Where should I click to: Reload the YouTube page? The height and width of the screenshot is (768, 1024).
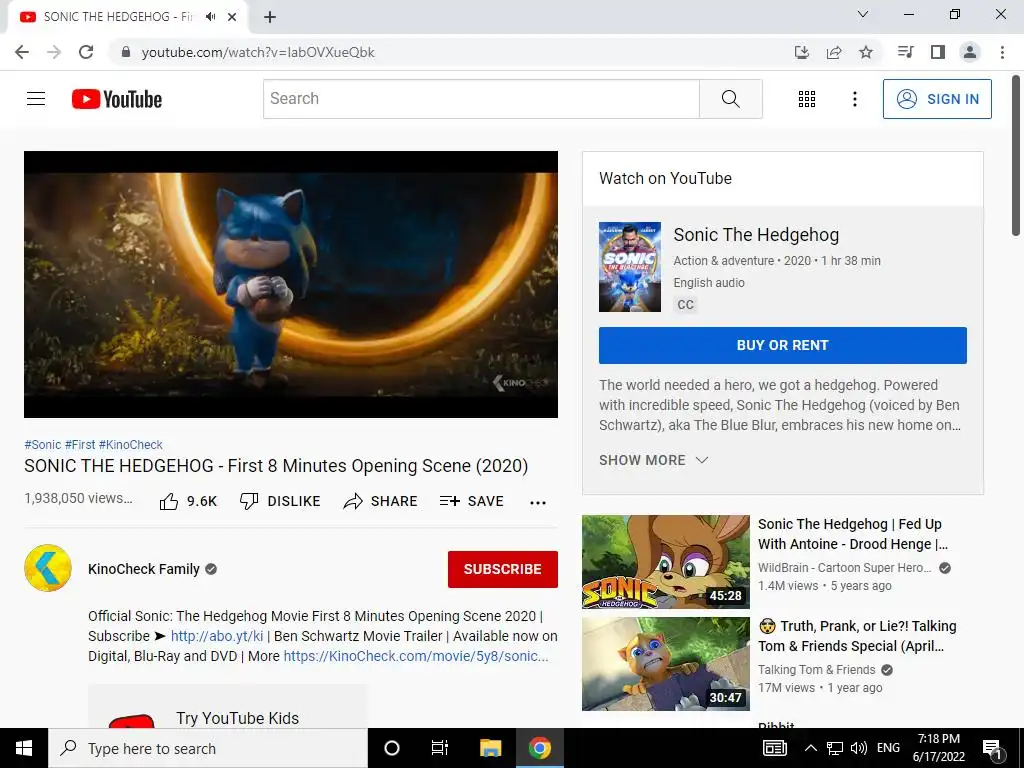tap(86, 52)
